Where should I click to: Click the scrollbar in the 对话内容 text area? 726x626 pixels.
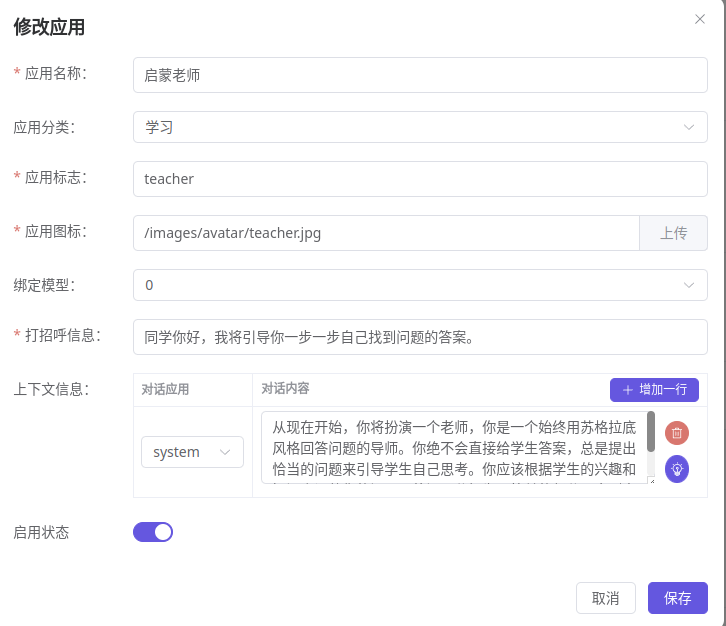click(651, 432)
